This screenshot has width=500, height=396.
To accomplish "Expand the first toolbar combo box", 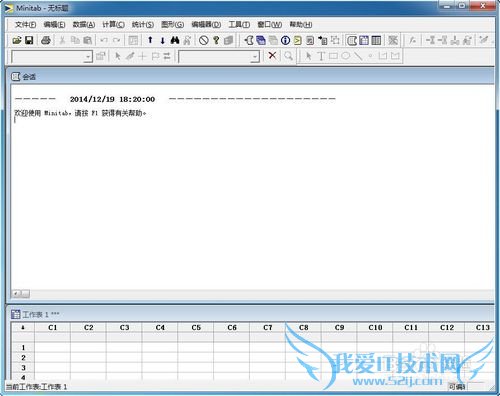I will click(x=88, y=57).
